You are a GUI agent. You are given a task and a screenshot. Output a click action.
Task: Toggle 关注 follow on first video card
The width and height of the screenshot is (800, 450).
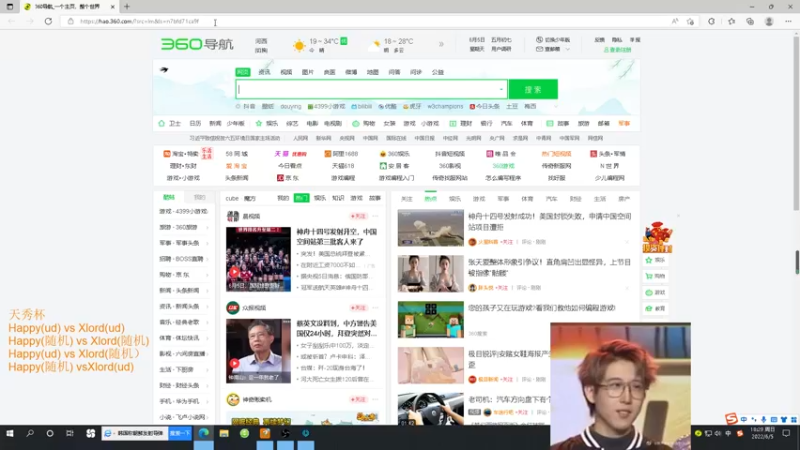358,216
